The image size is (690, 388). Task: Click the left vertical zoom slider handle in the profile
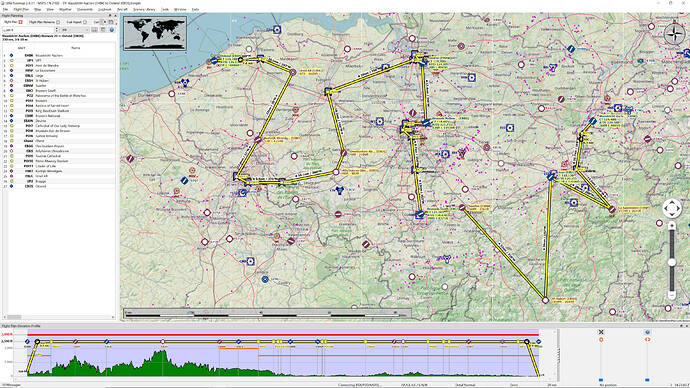pos(601,380)
